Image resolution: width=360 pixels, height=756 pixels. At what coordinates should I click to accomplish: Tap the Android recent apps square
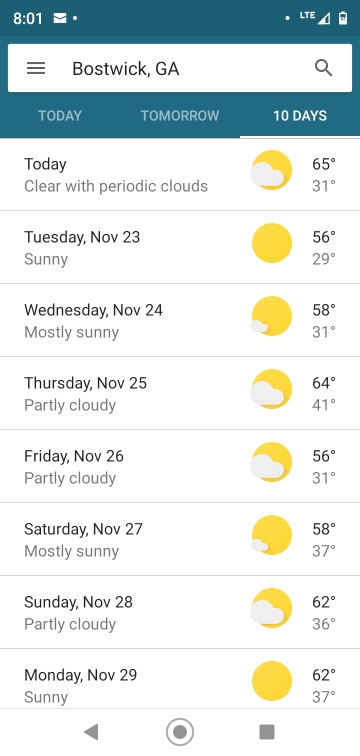tap(267, 732)
